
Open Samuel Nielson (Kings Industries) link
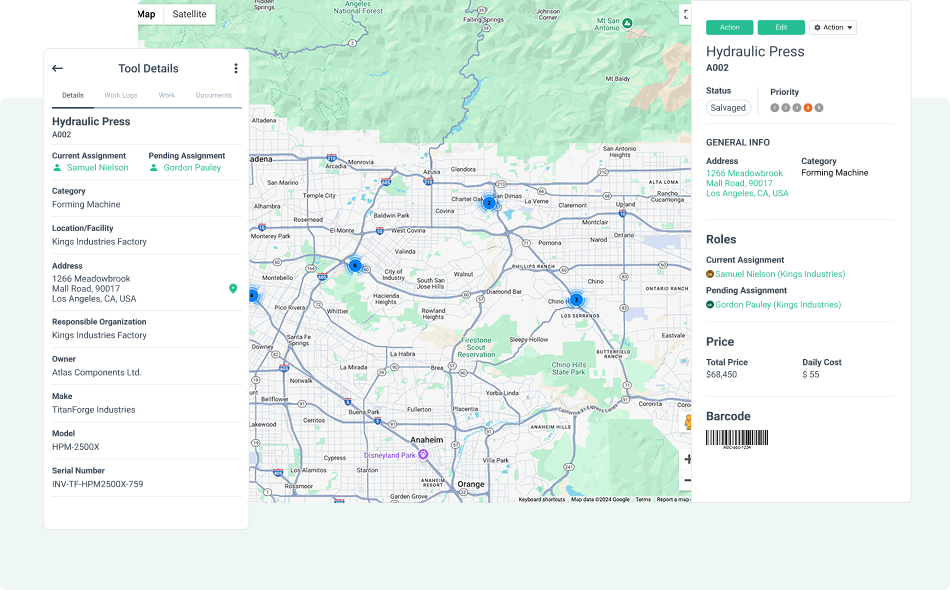(779, 274)
